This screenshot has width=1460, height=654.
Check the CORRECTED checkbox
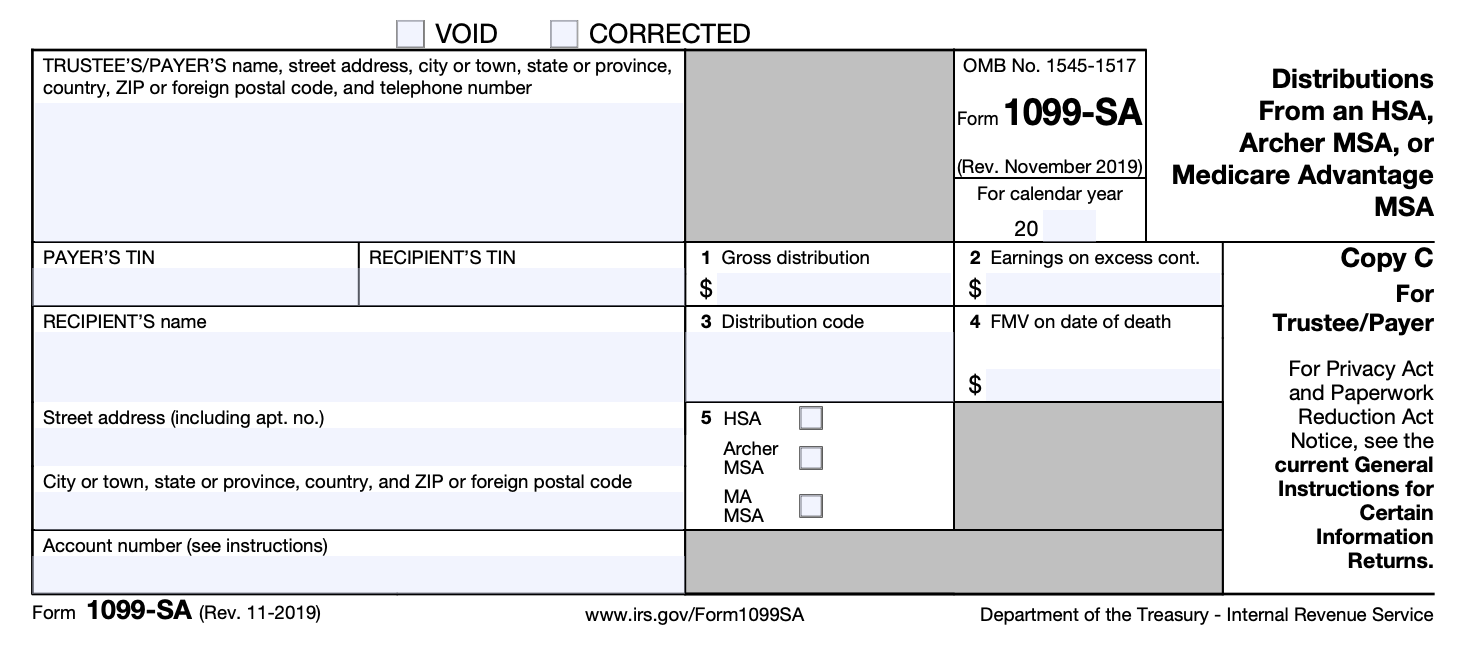click(x=564, y=34)
